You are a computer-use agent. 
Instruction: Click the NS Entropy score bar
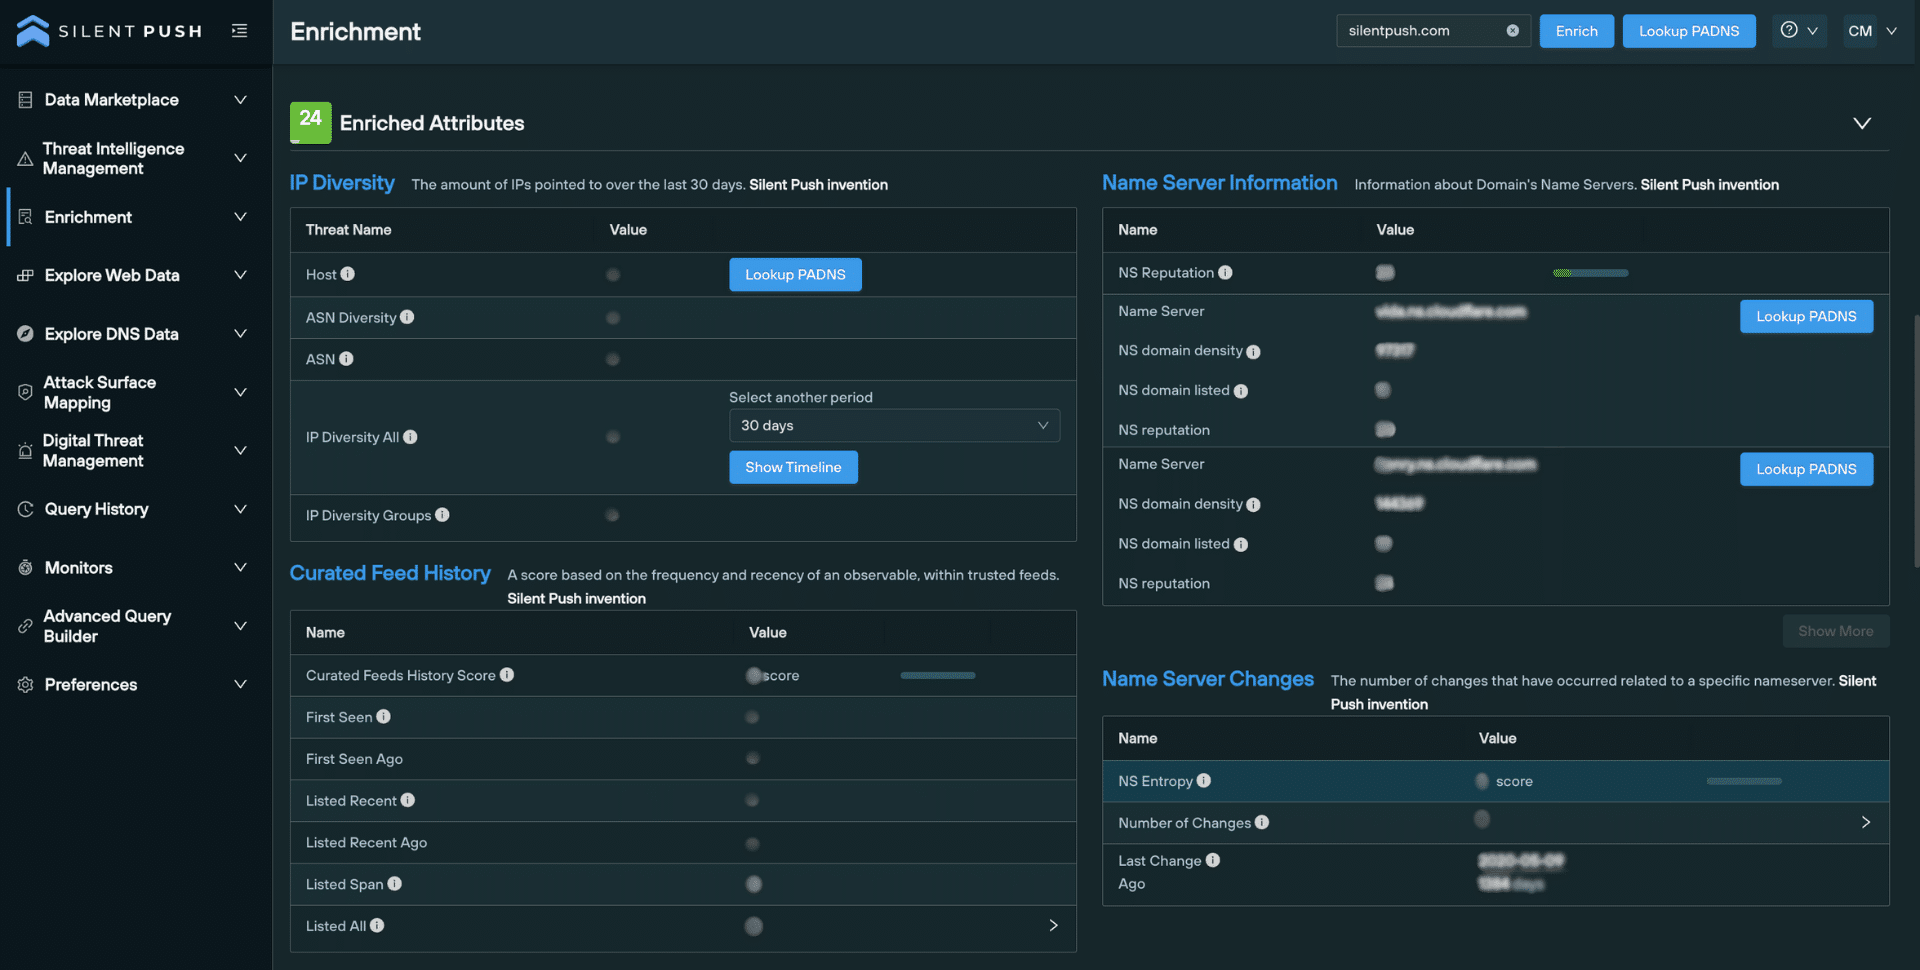[1744, 781]
